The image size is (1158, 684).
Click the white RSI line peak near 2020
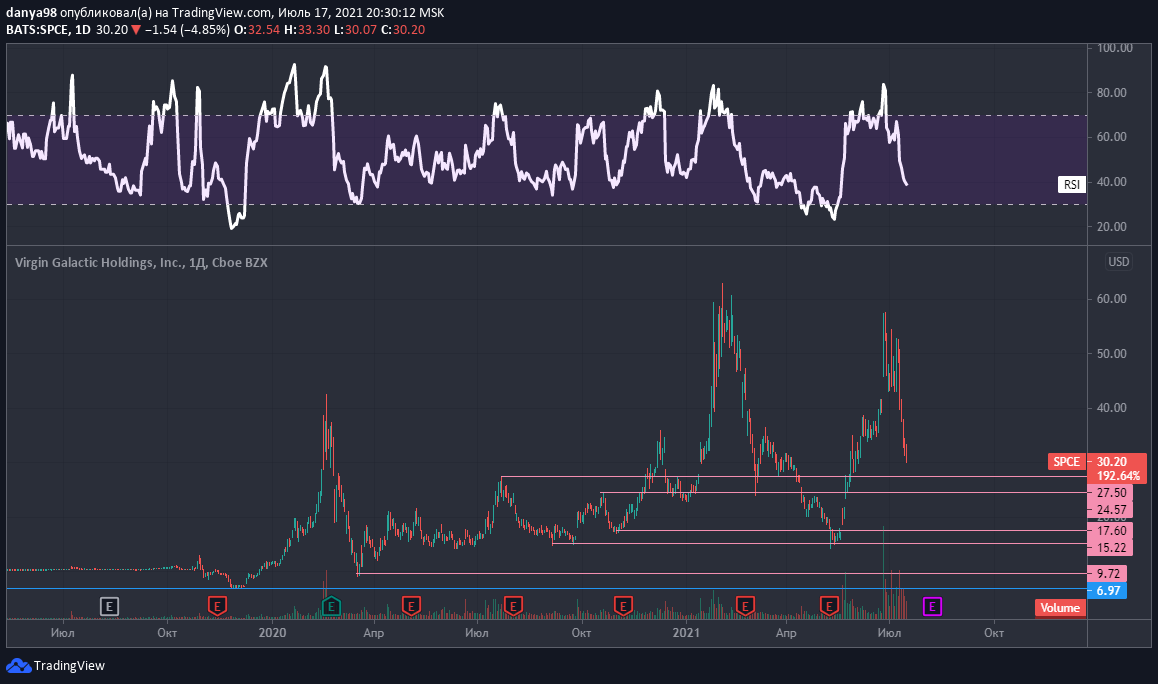click(x=294, y=66)
